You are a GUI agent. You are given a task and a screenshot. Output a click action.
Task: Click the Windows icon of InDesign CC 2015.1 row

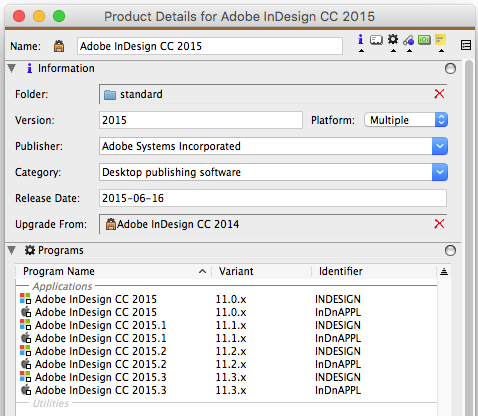click(x=25, y=325)
